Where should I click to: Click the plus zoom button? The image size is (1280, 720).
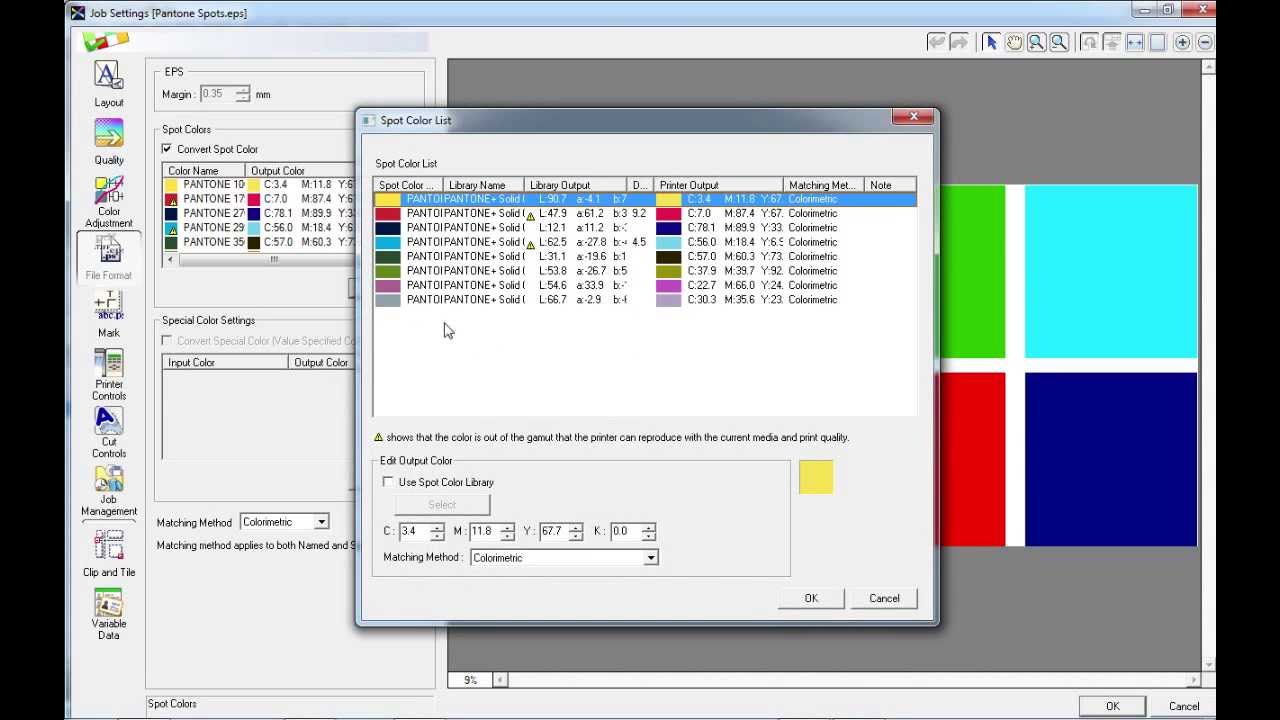click(1182, 42)
